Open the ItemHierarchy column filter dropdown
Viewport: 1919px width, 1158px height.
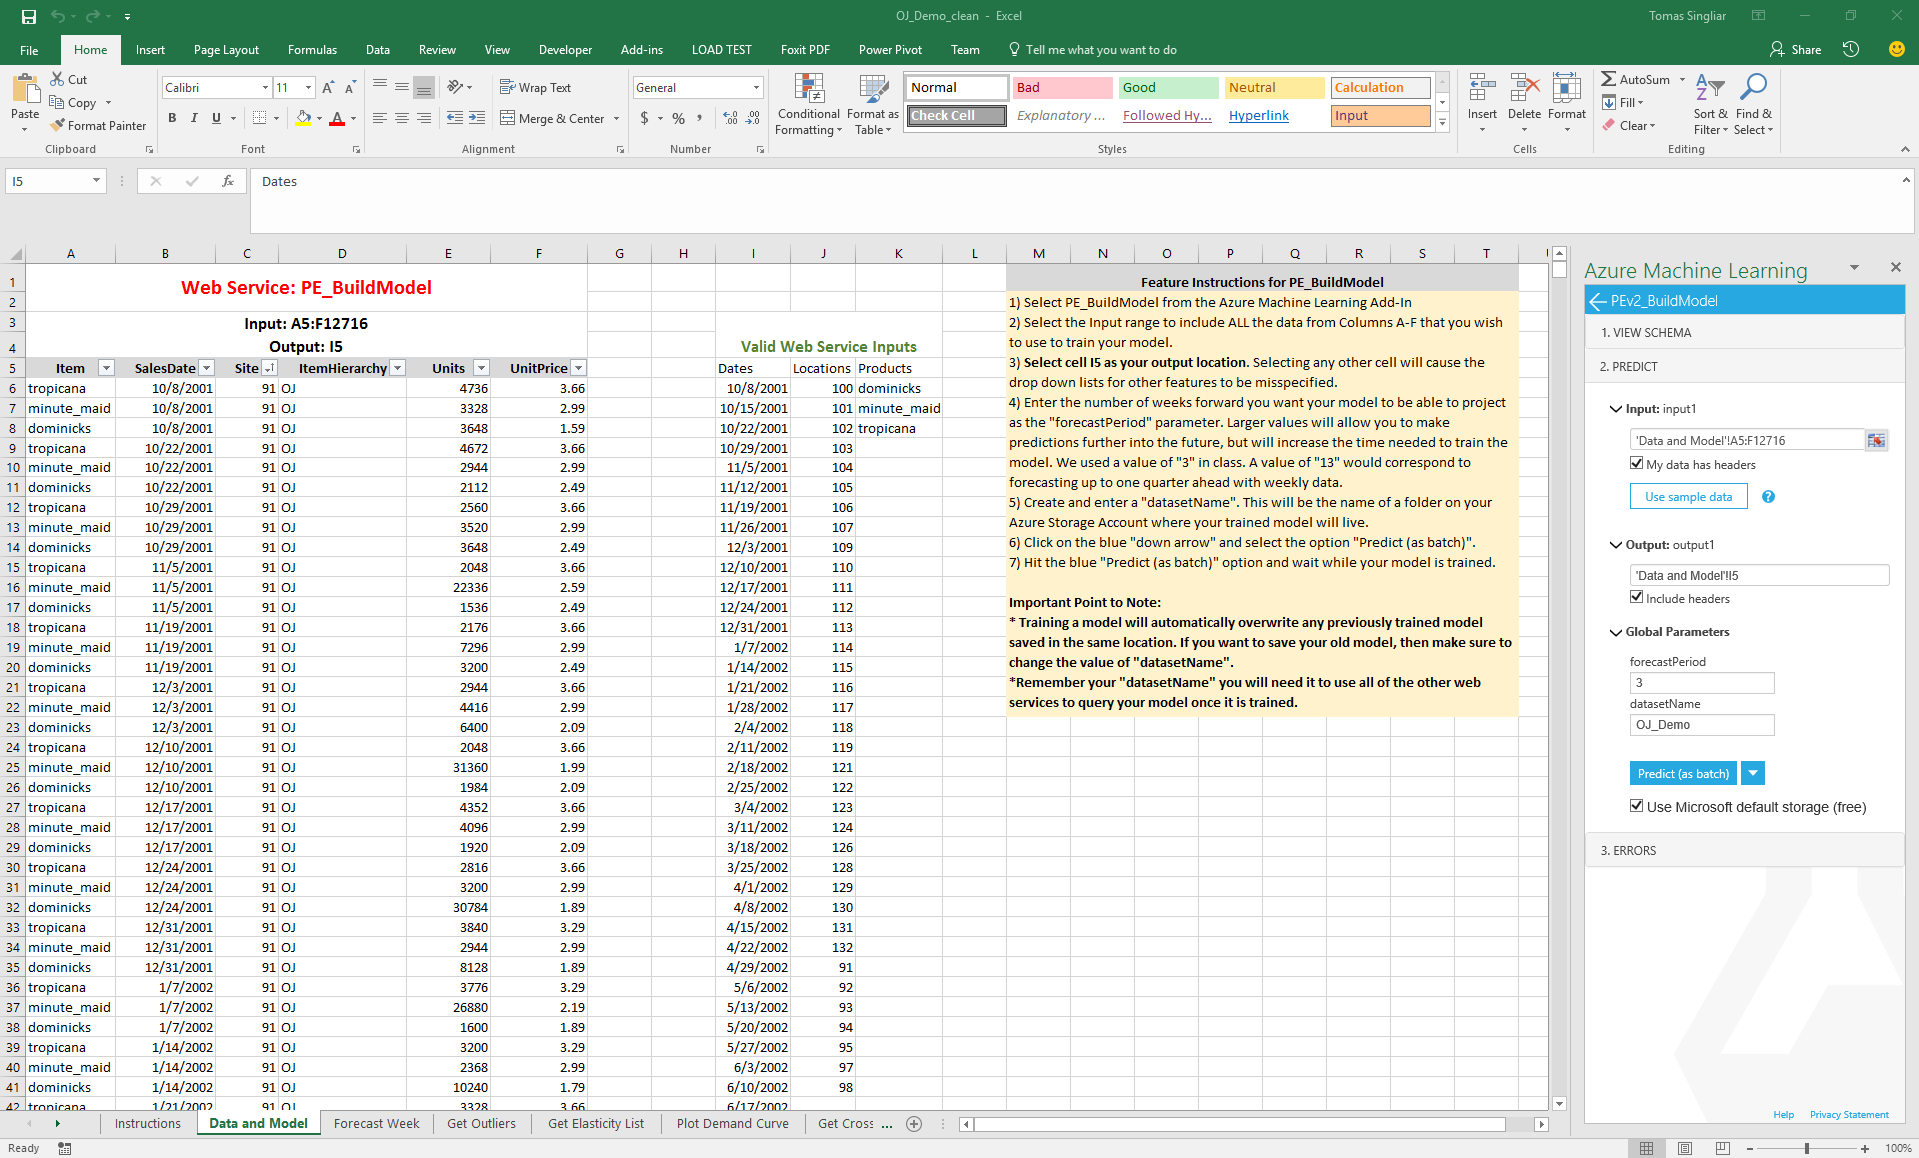coord(397,368)
